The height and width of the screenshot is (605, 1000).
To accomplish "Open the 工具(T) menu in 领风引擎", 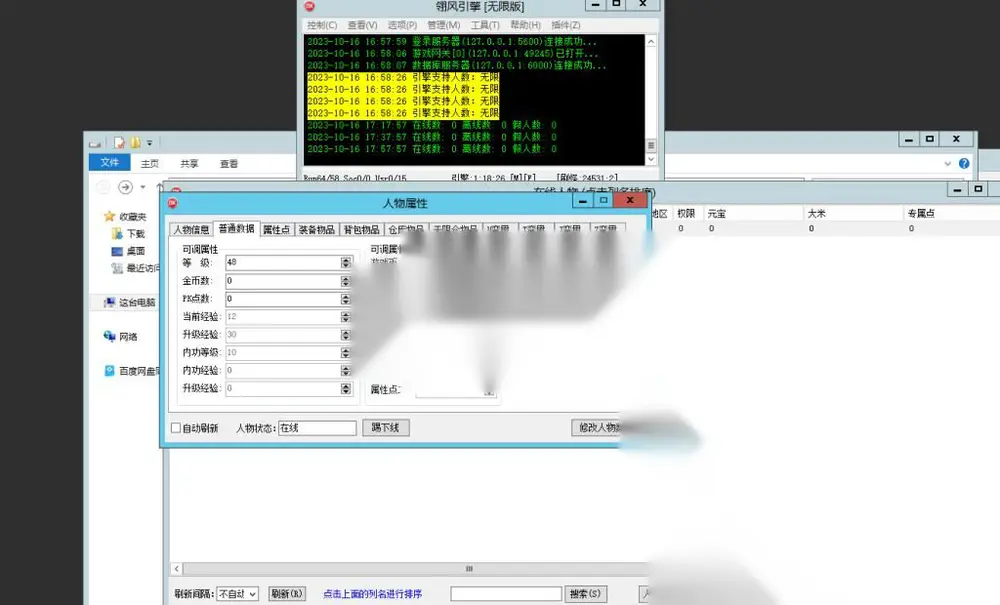I will [x=485, y=25].
